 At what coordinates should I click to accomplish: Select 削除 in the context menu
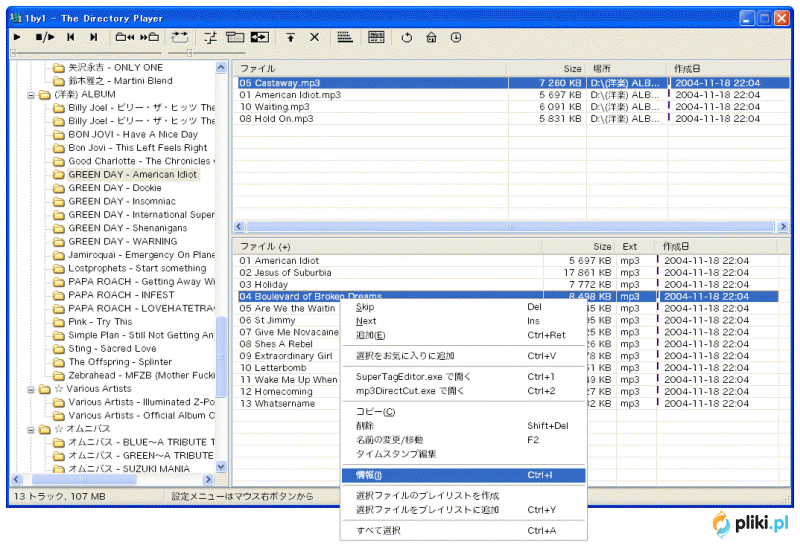pos(463,426)
